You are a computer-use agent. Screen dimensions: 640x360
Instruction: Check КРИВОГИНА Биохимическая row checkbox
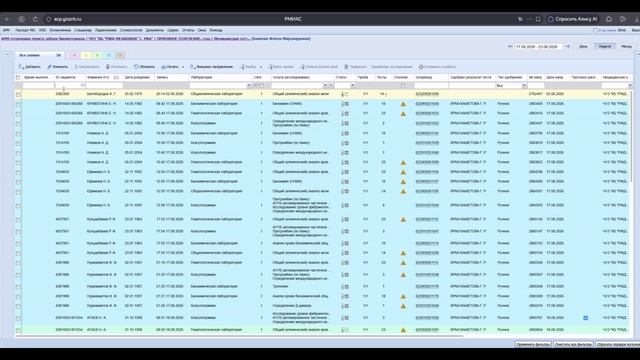(x=18, y=104)
